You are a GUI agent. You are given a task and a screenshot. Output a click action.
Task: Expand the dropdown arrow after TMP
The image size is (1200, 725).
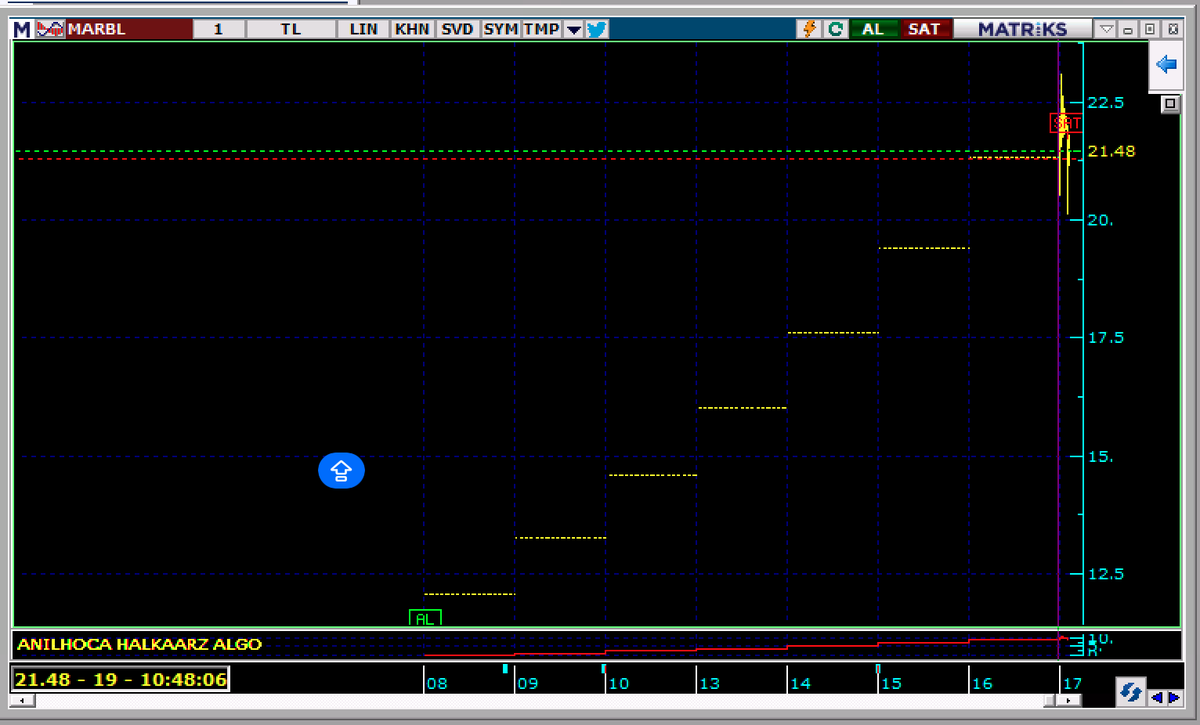point(574,30)
